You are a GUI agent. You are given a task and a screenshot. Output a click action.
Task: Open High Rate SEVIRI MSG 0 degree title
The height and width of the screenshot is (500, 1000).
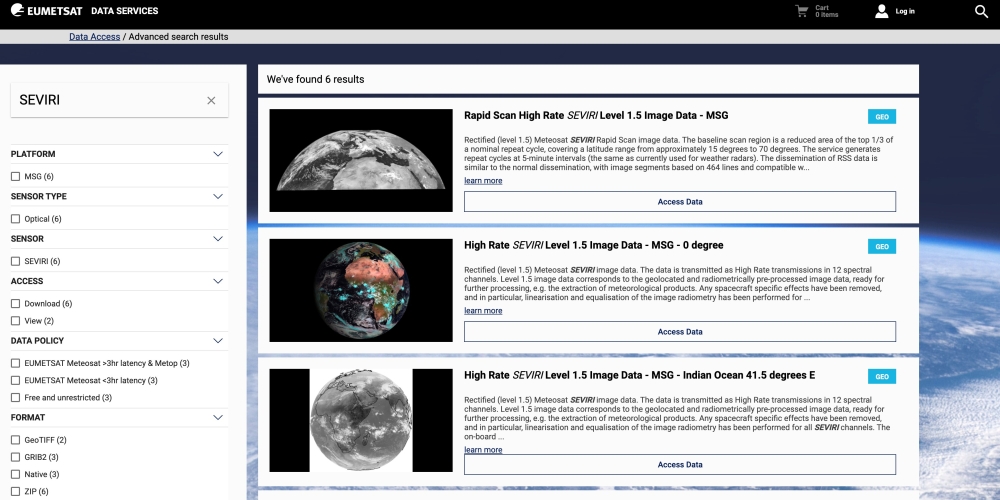coord(594,246)
